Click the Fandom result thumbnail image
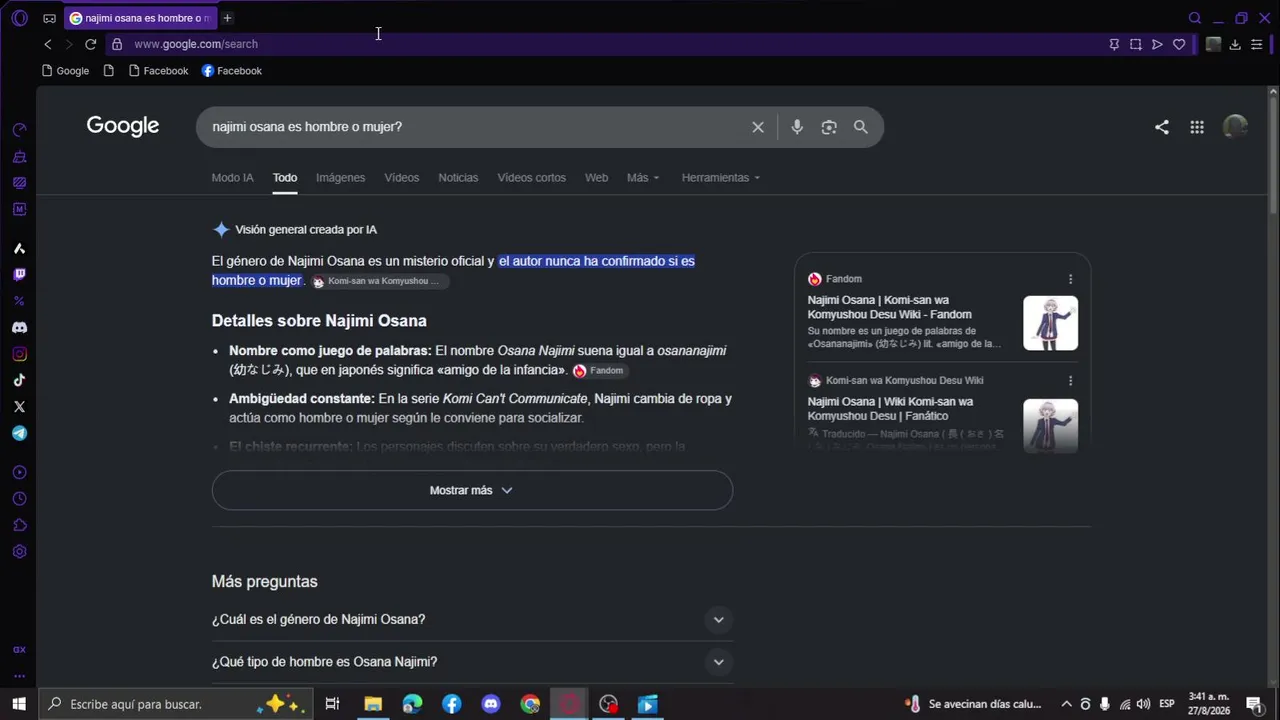Image resolution: width=1280 pixels, height=720 pixels. (1050, 323)
